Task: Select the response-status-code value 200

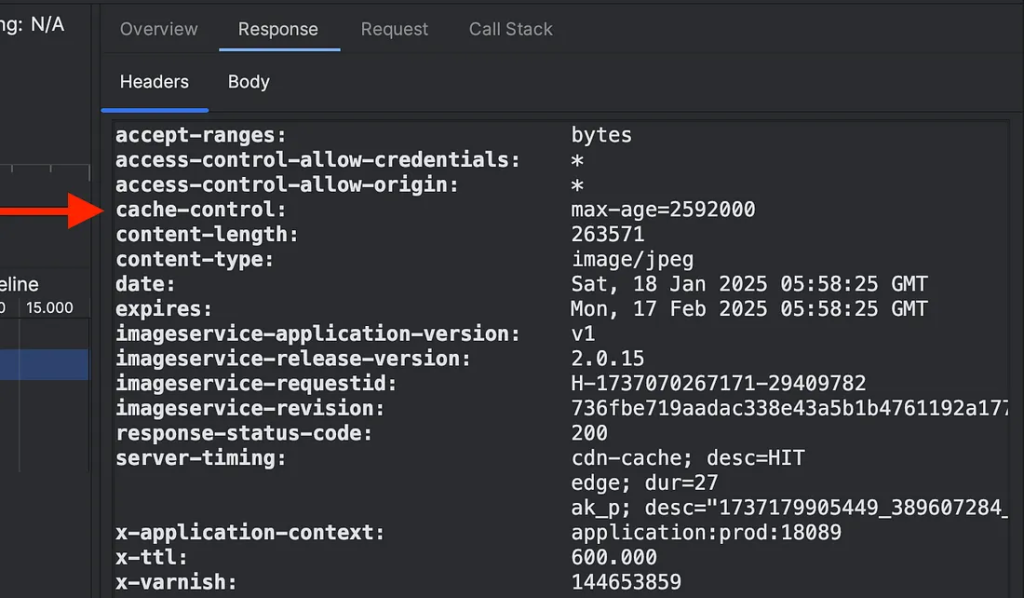Action: tap(589, 433)
